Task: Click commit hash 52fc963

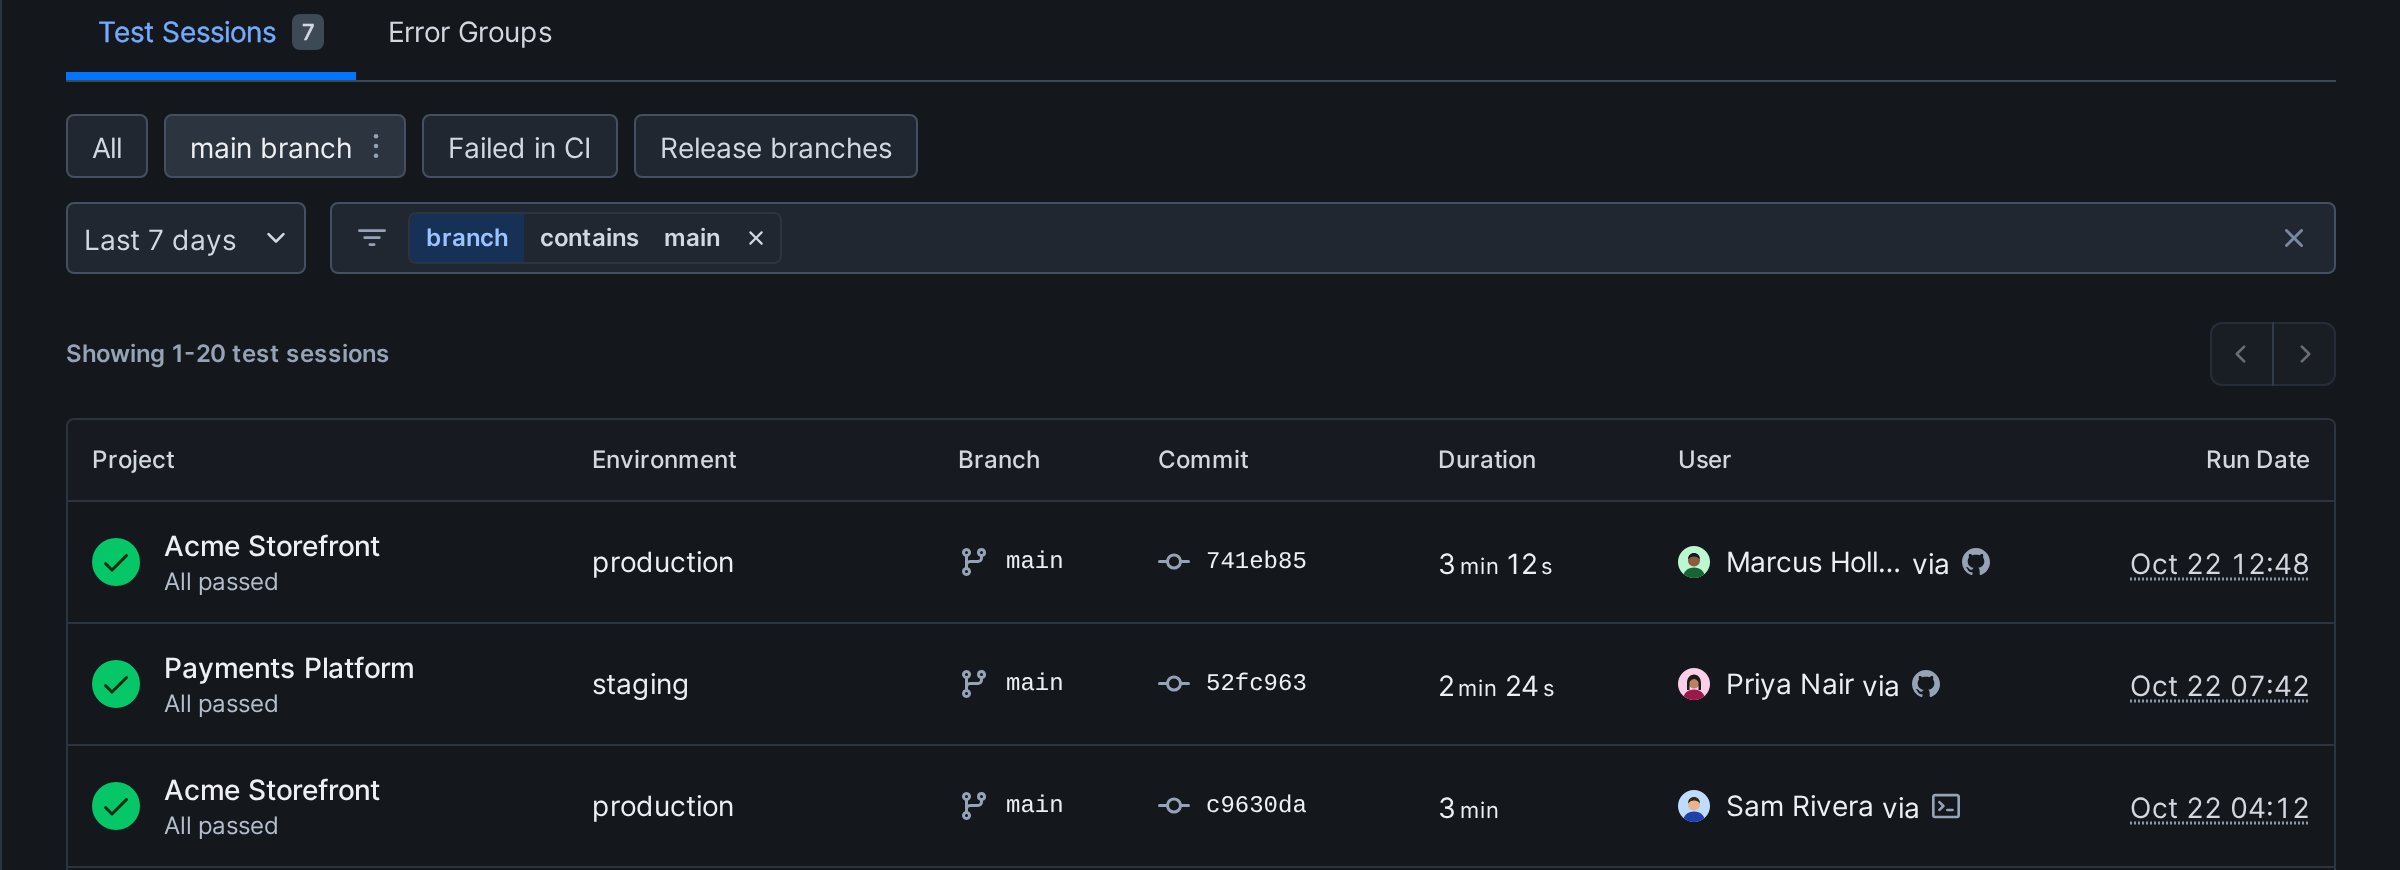Action: 1256,683
